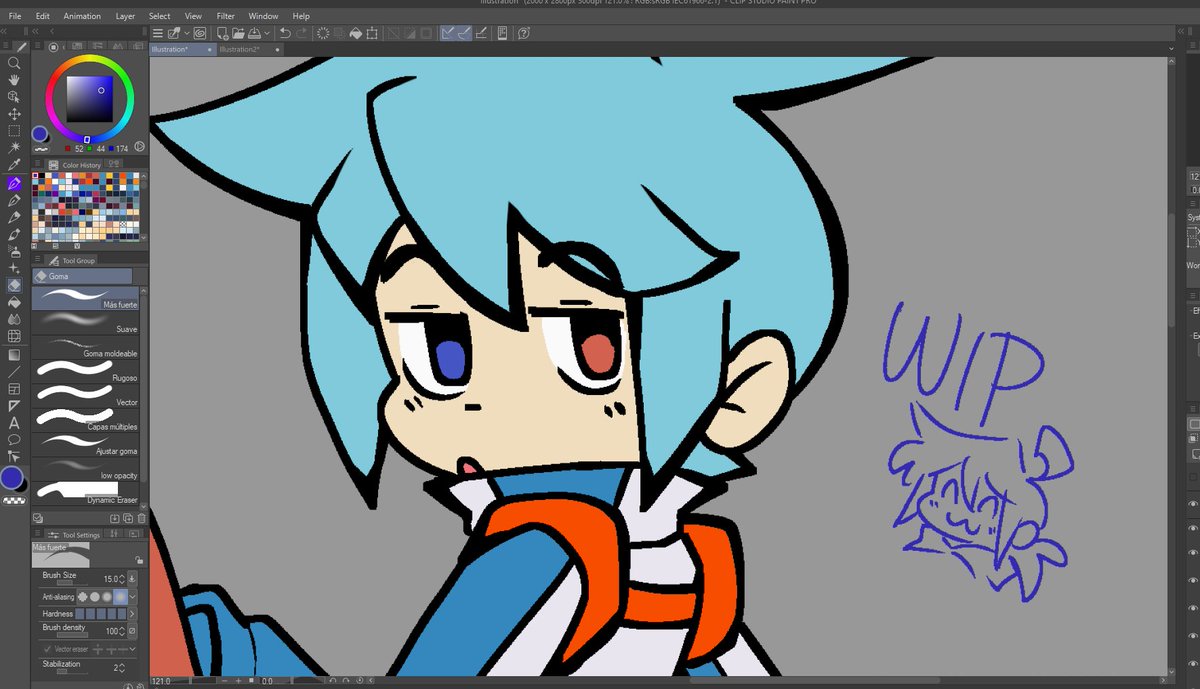Viewport: 1200px width, 689px height.
Task: Open the Tool Group panel menu
Action: click(38, 260)
